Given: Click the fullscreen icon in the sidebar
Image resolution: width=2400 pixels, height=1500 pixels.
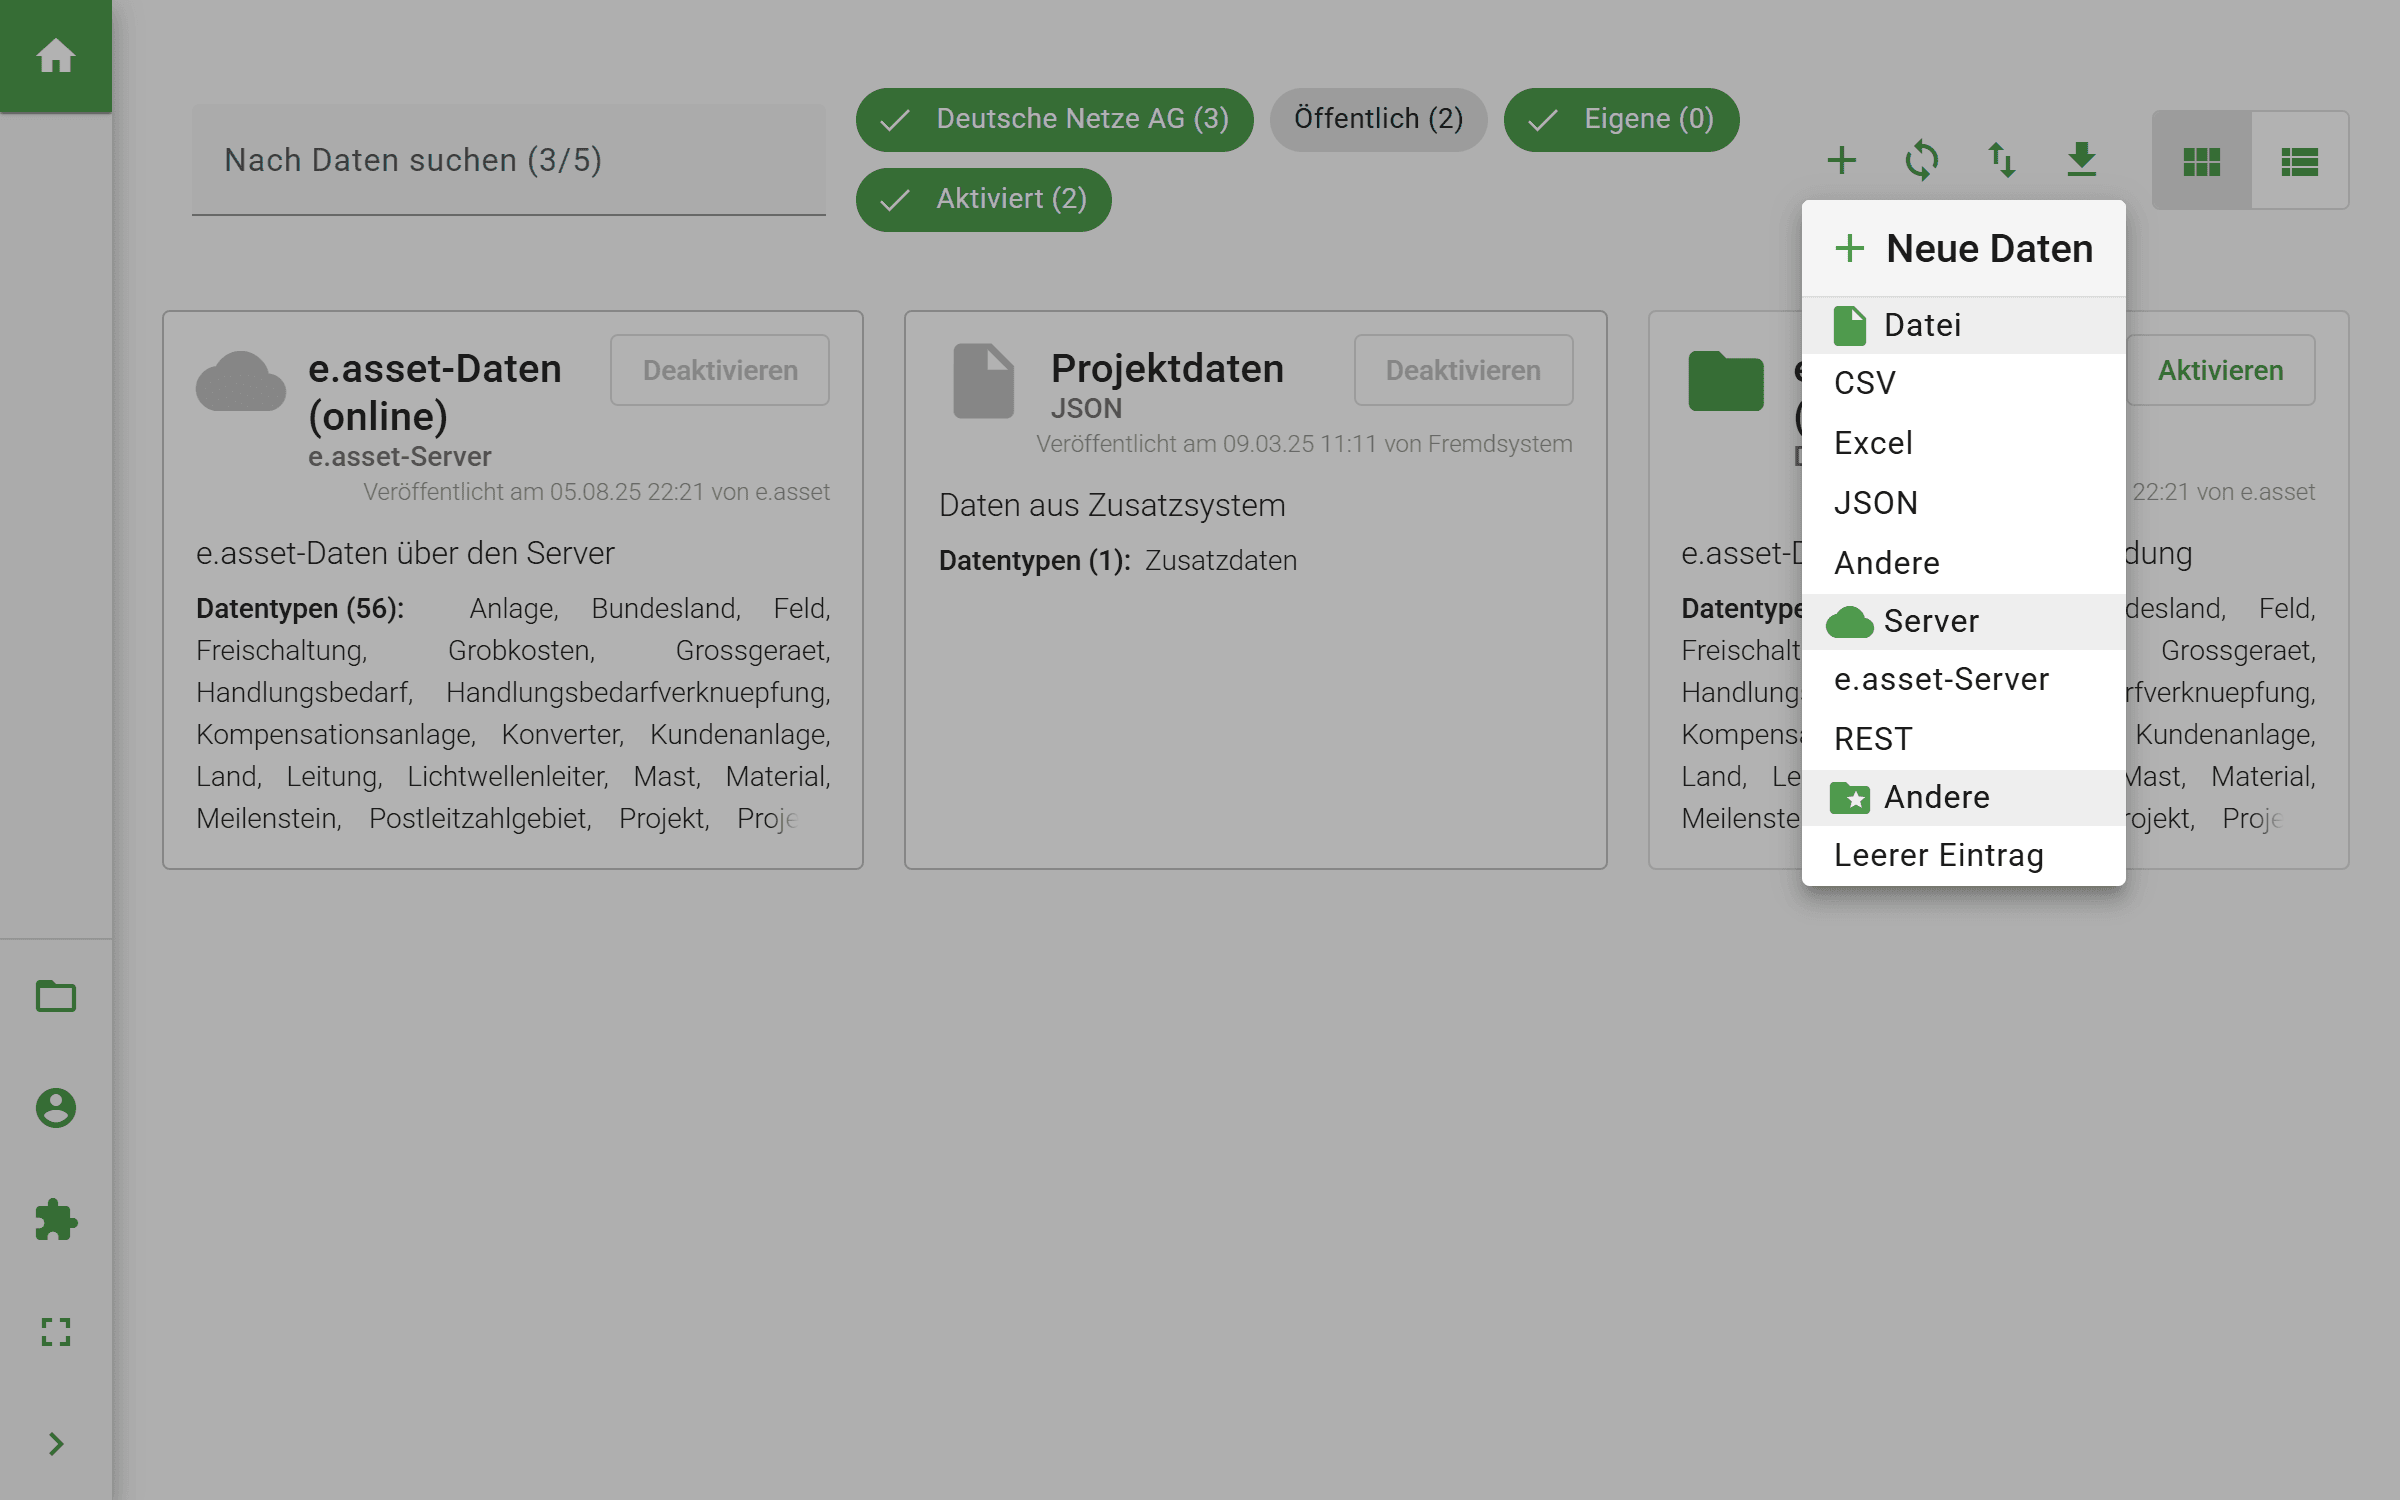Looking at the screenshot, I should (x=56, y=1332).
